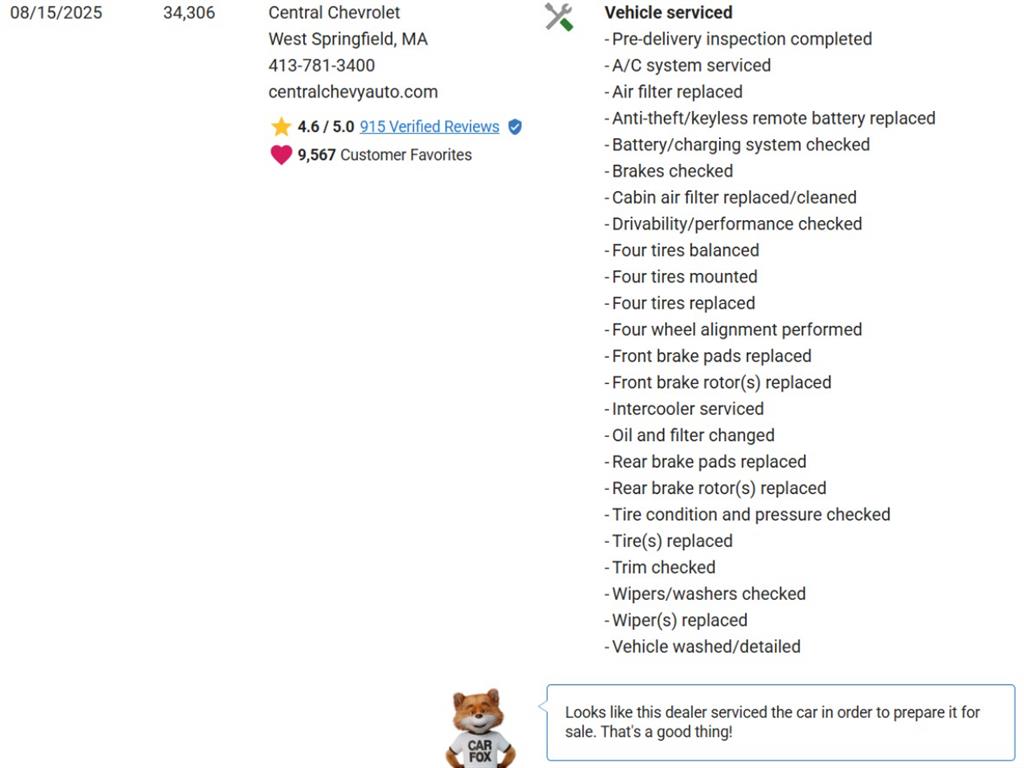Click the gold star rating icon
This screenshot has height=768, width=1024.
(x=281, y=127)
